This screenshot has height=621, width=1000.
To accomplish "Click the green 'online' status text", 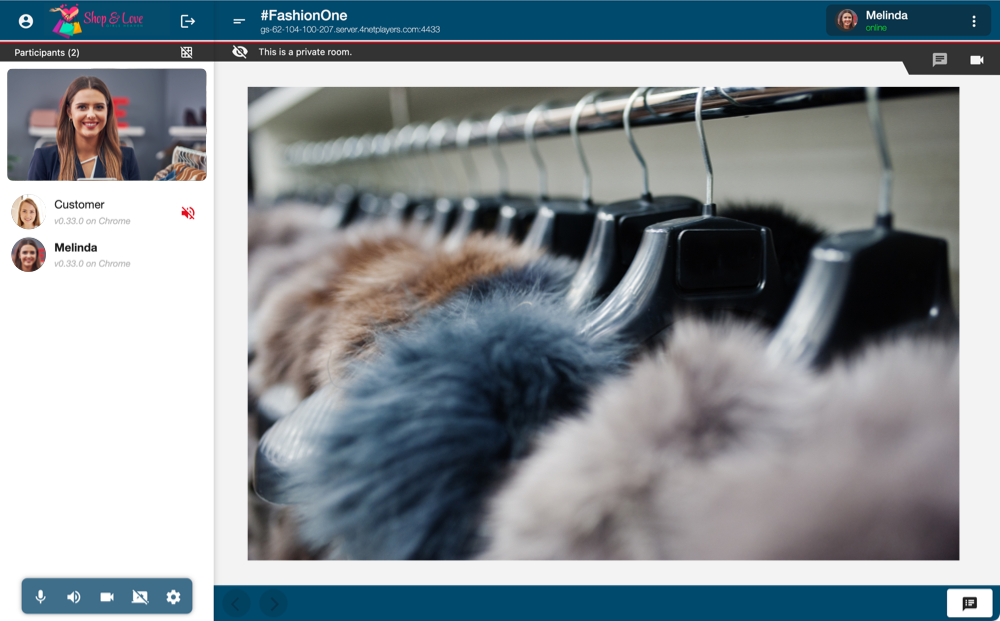I will point(876,28).
